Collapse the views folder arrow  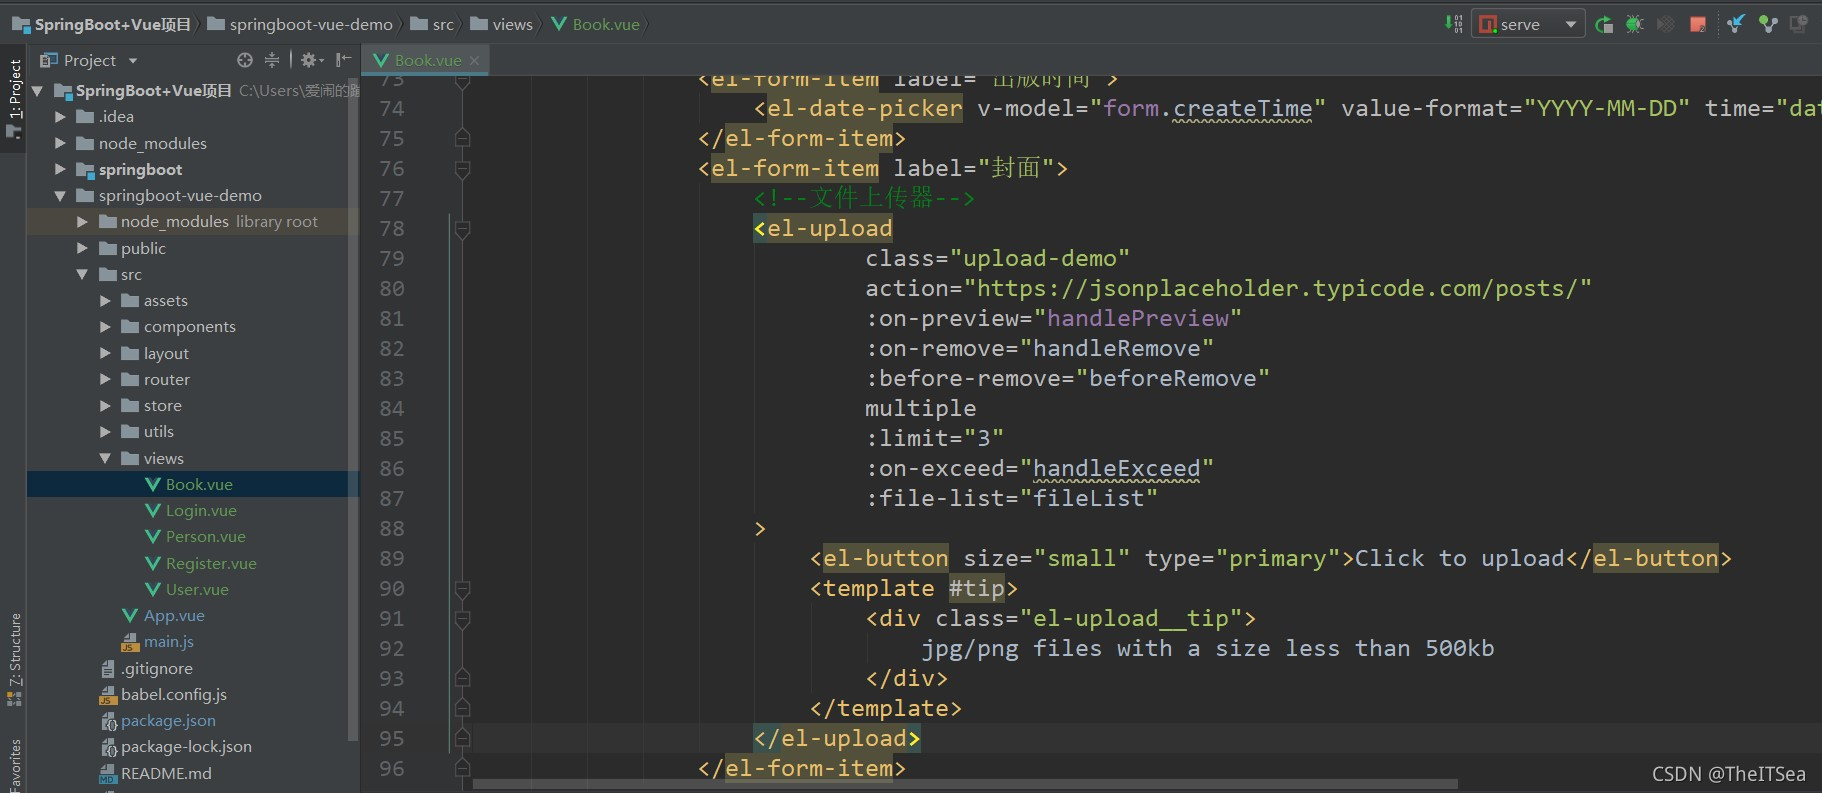click(x=105, y=458)
